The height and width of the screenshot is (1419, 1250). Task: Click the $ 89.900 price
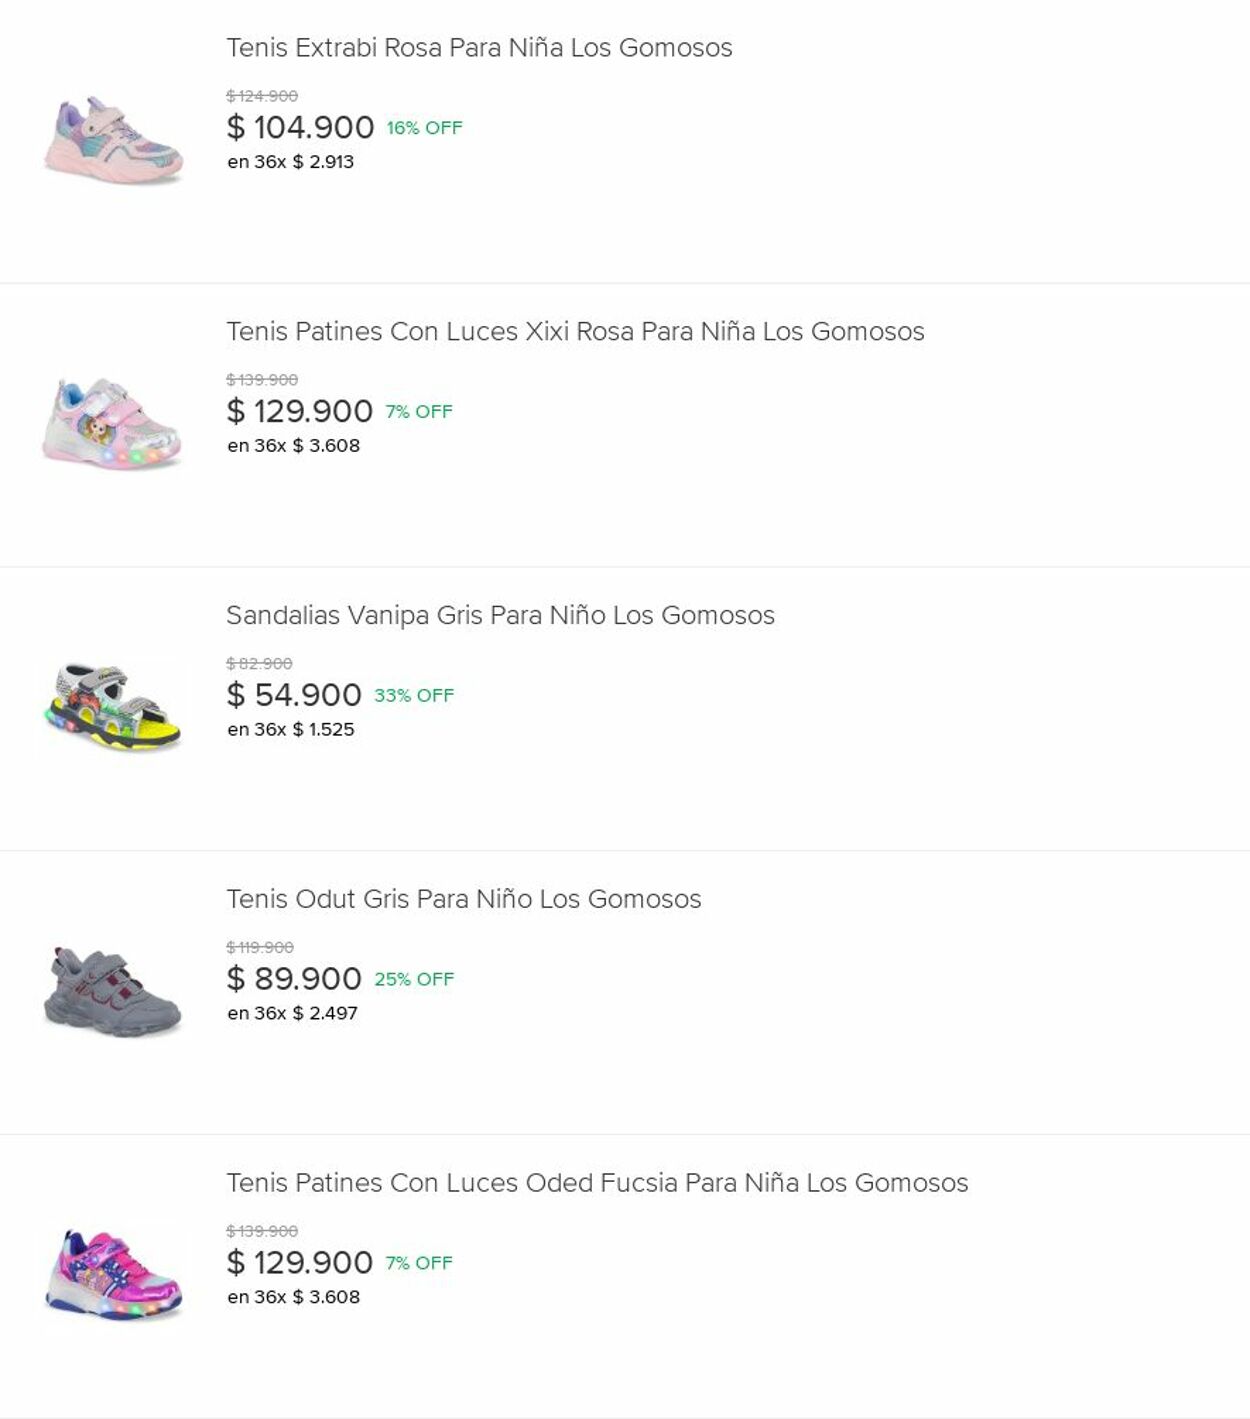pyautogui.click(x=294, y=979)
